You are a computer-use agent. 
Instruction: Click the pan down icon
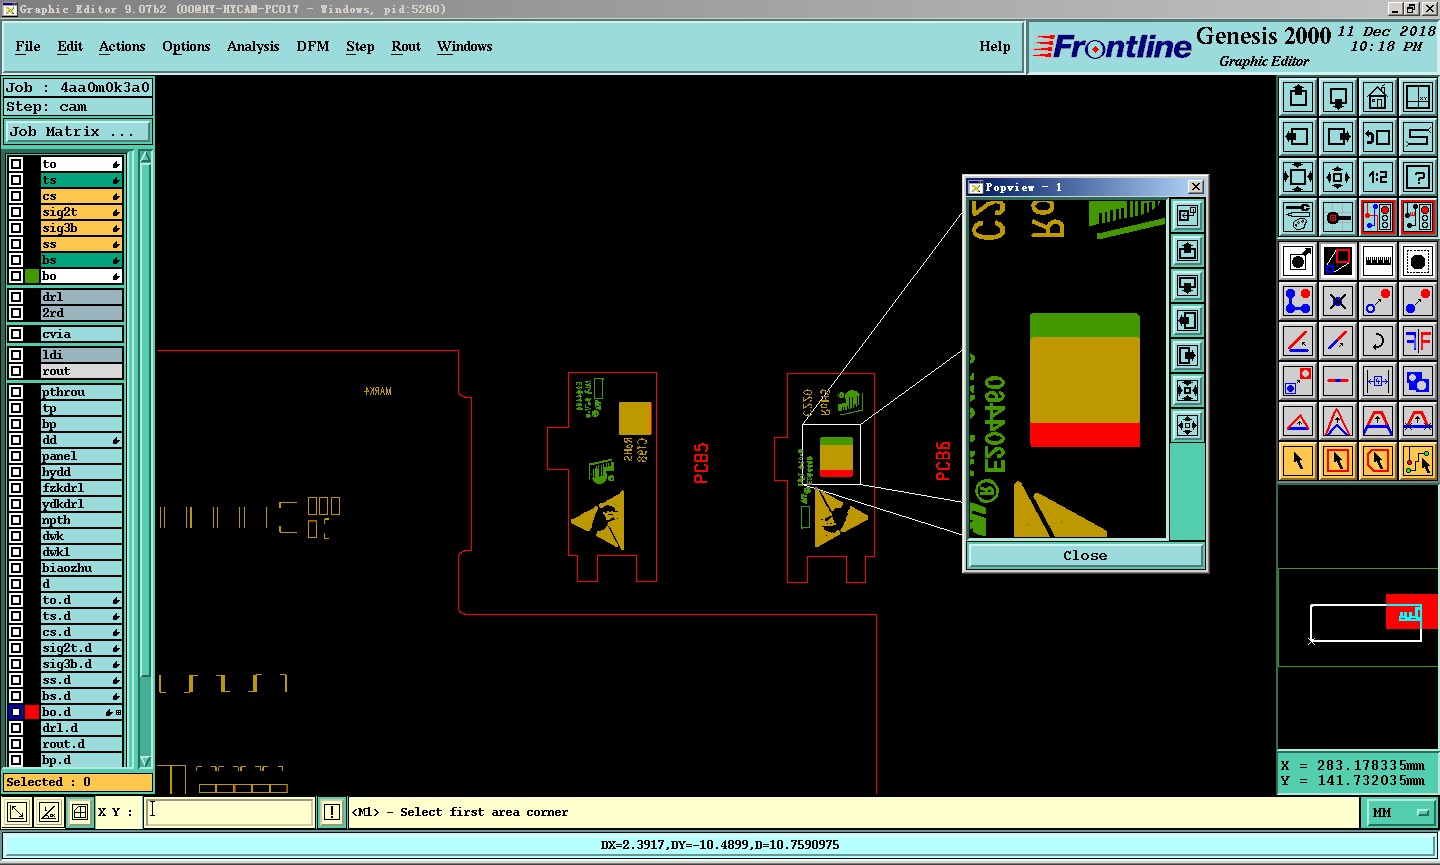pos(1338,97)
